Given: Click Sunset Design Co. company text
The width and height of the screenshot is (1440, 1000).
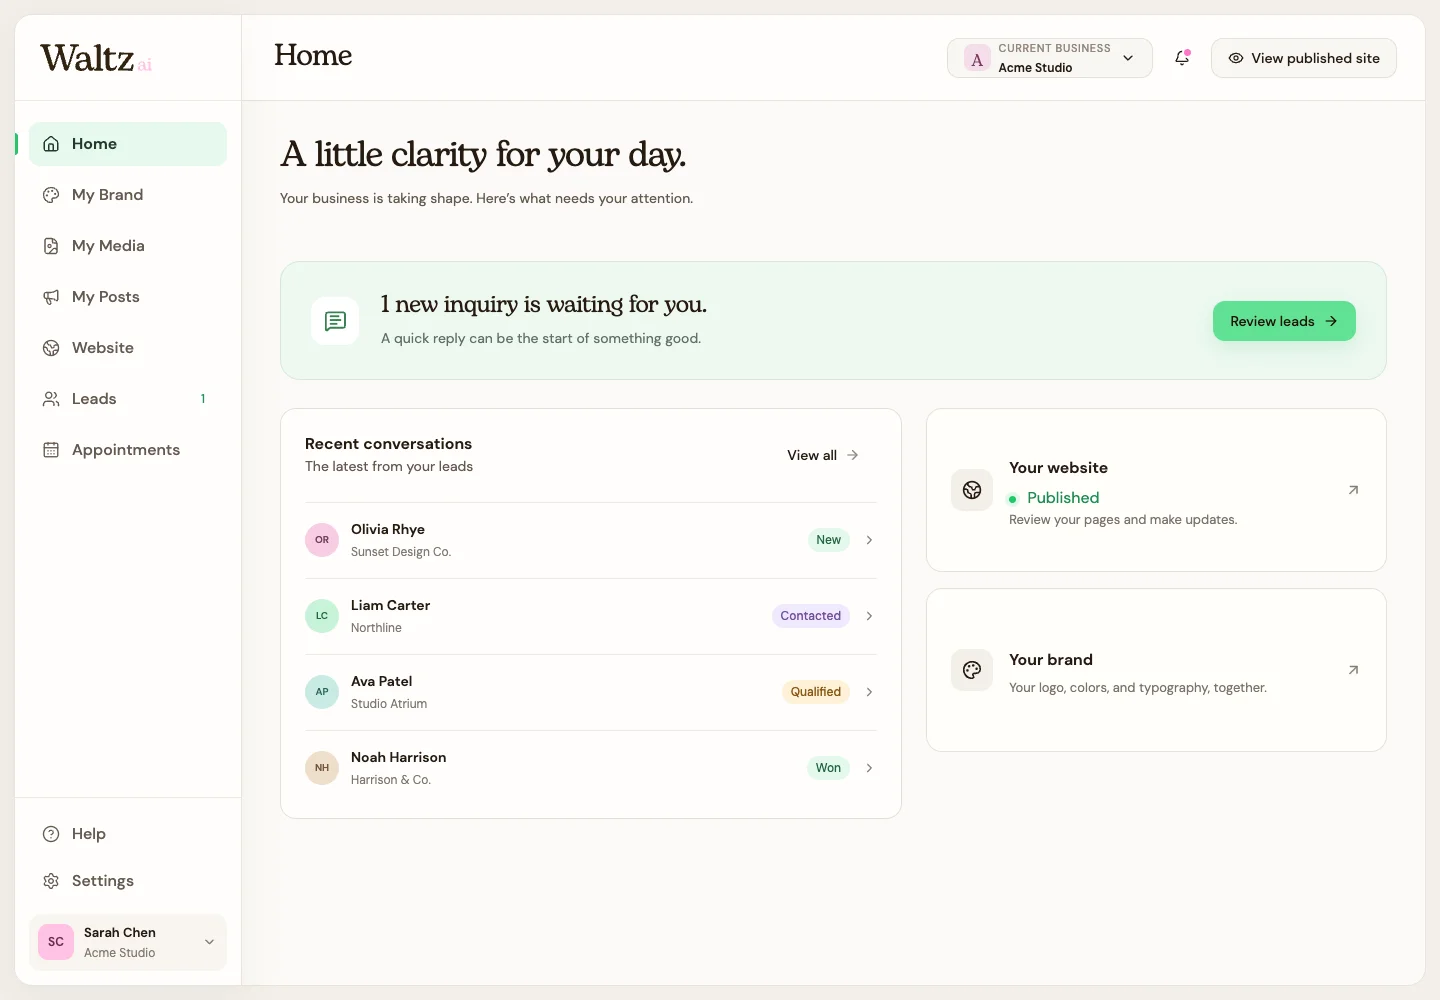Looking at the screenshot, I should pyautogui.click(x=401, y=552).
